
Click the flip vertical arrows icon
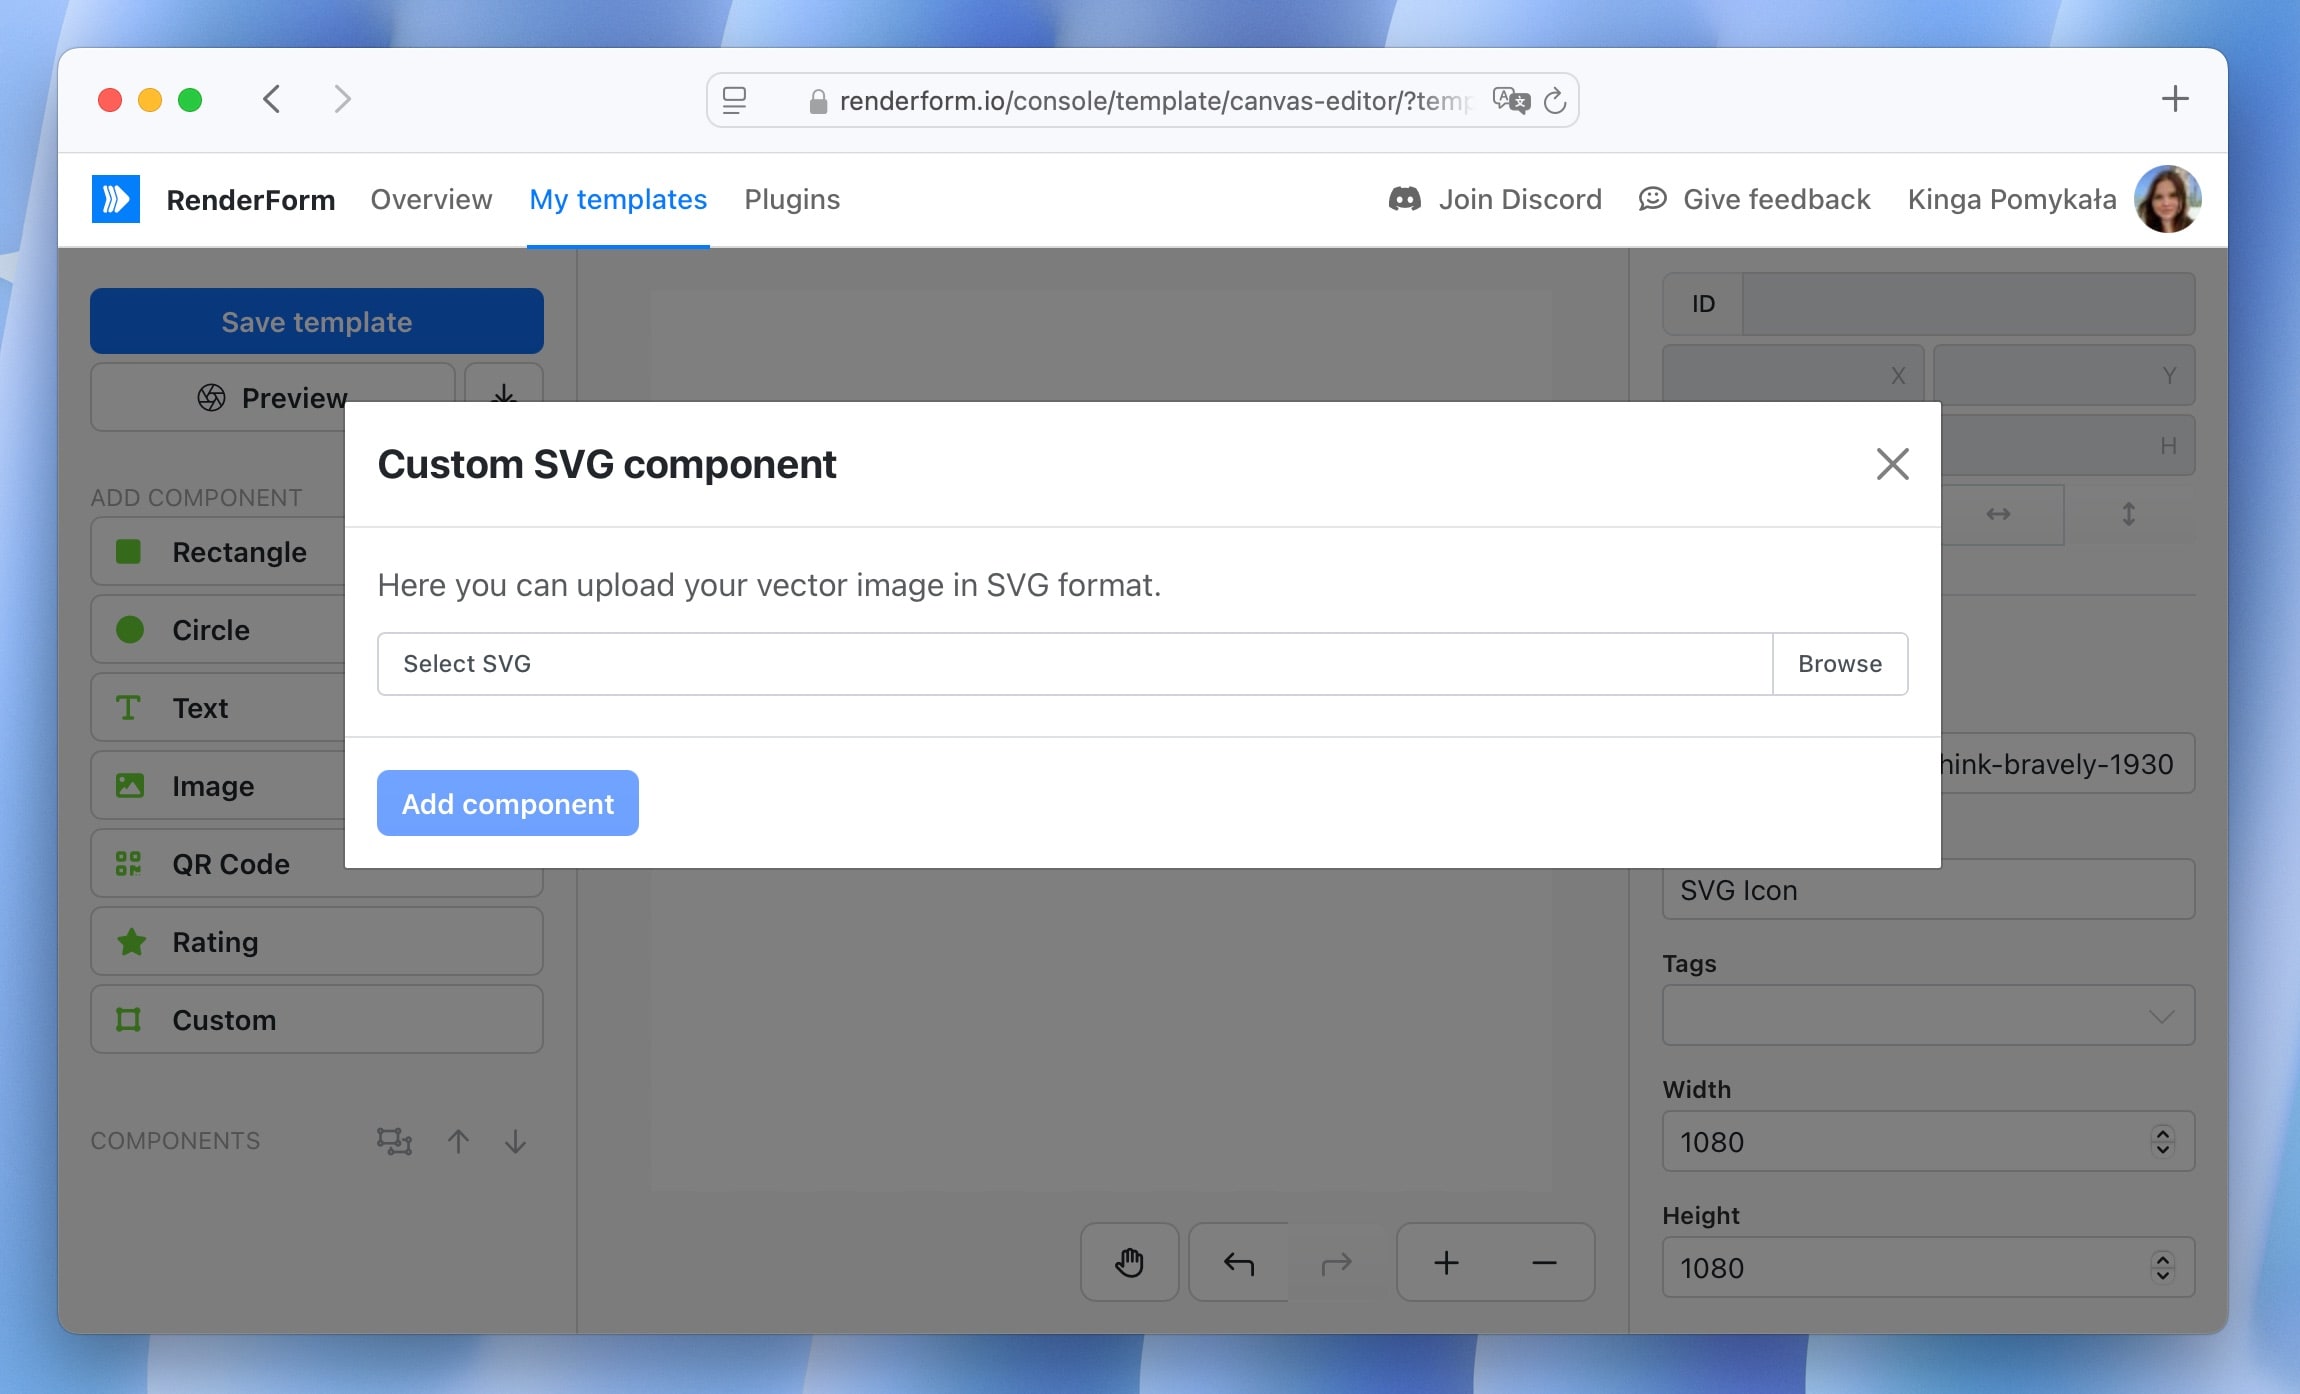[x=2129, y=514]
